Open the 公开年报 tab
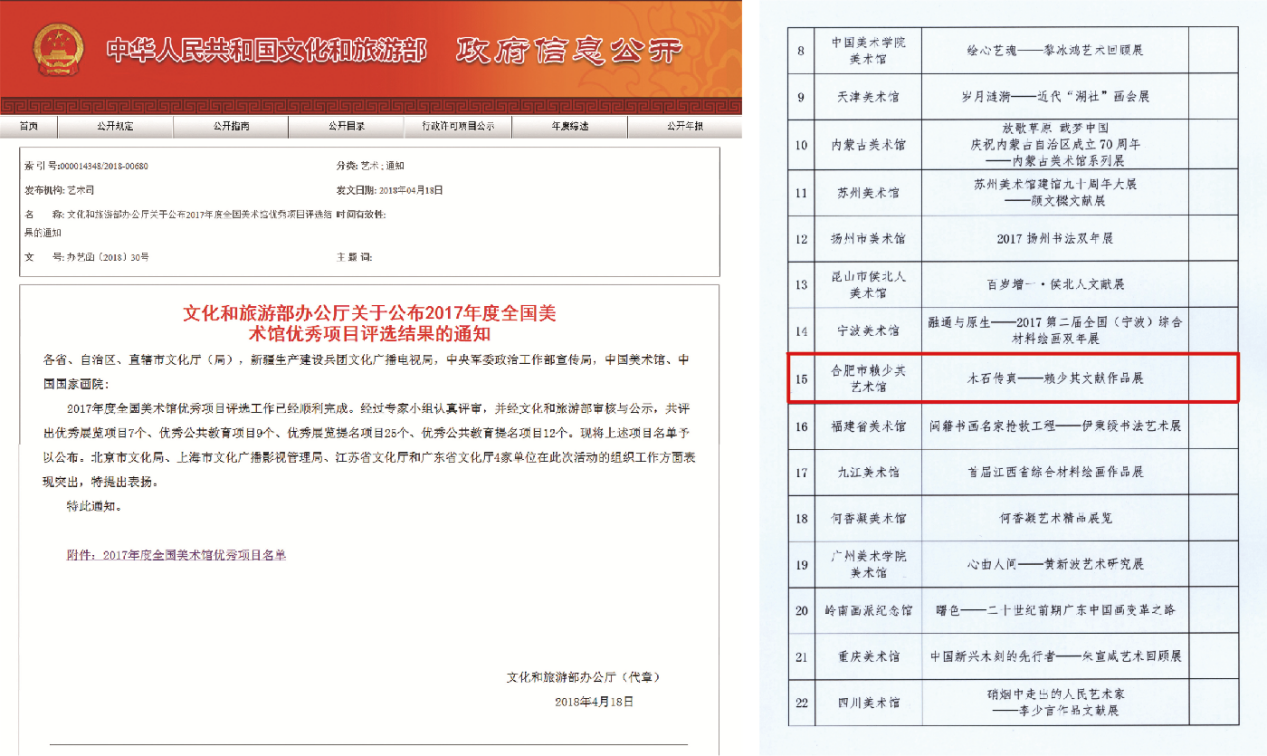The height and width of the screenshot is (756, 1267). pyautogui.click(x=685, y=126)
